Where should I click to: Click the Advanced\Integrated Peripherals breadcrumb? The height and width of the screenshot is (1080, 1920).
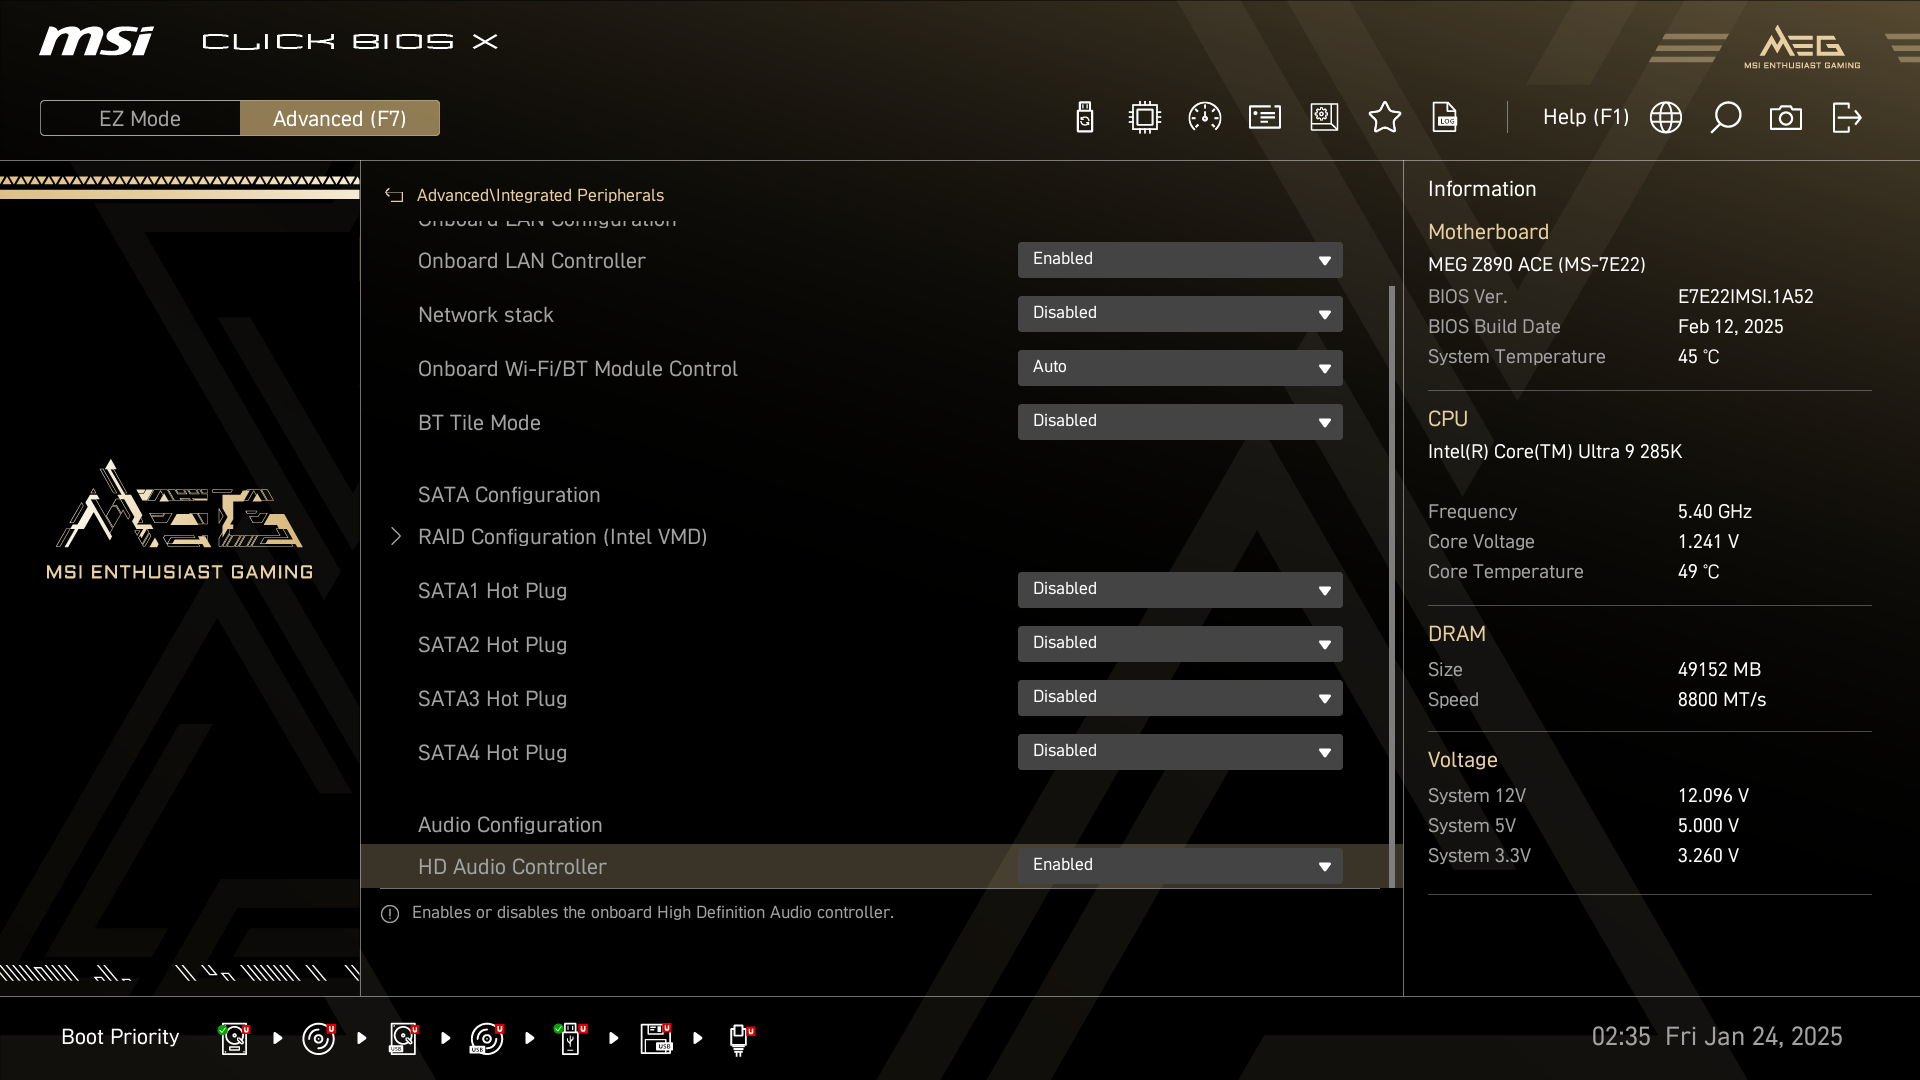(x=540, y=195)
